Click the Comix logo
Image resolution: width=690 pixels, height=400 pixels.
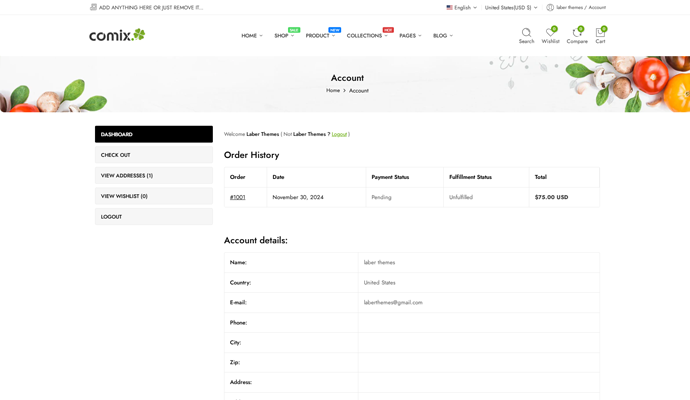coord(117,35)
